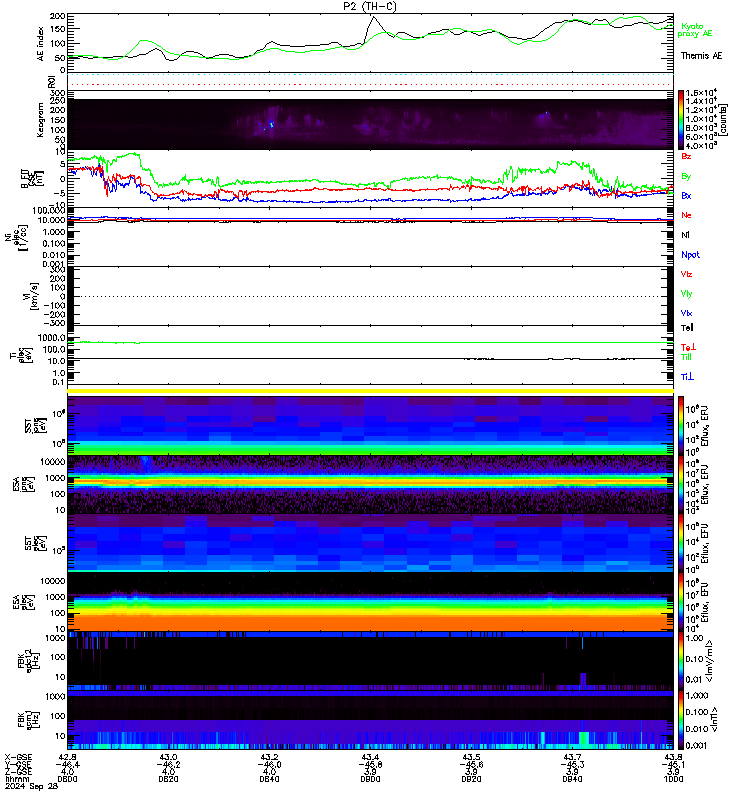Screen dimensions: 750x800
Task: Click the red Viz legend label
Action: tap(686, 274)
